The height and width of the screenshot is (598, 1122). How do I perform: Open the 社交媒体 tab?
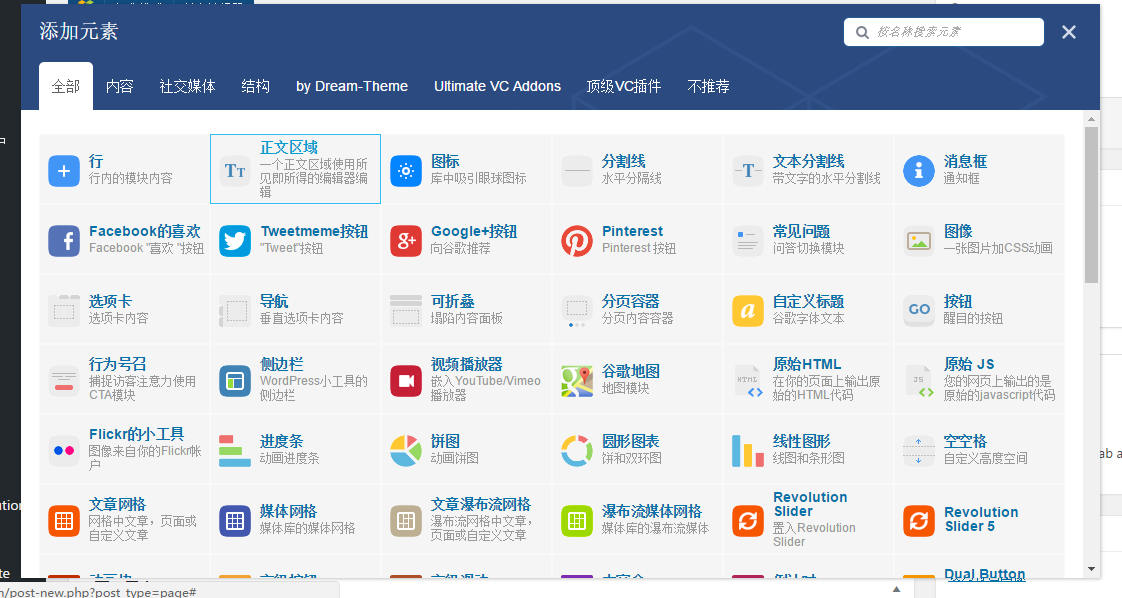tap(187, 86)
